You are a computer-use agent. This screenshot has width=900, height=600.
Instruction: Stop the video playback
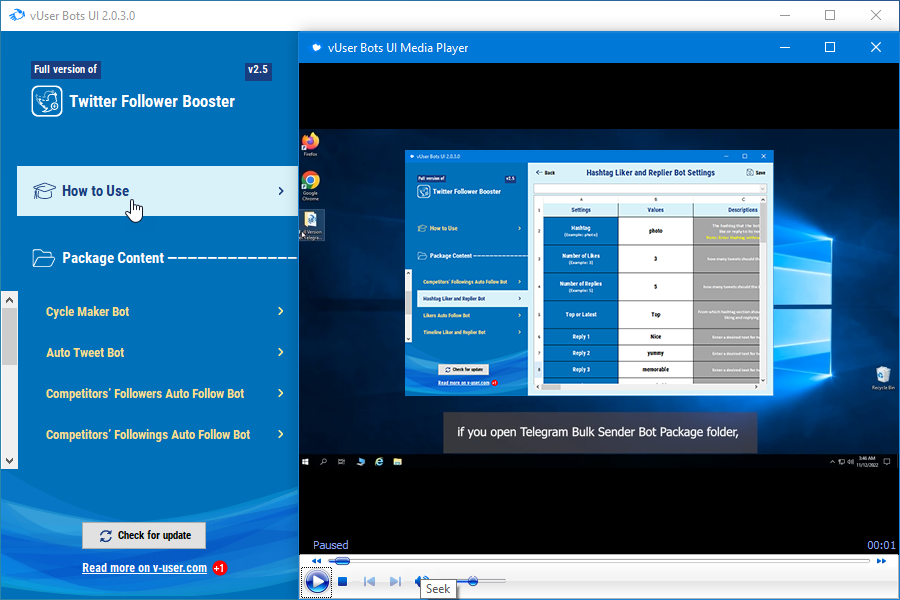click(343, 582)
